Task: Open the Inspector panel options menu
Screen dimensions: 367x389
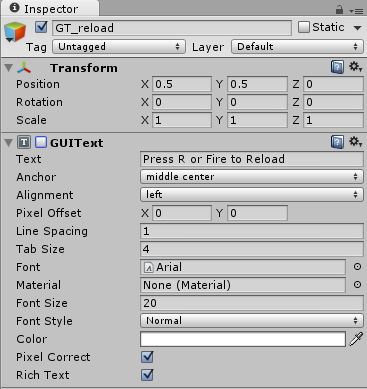Action: pos(357,11)
